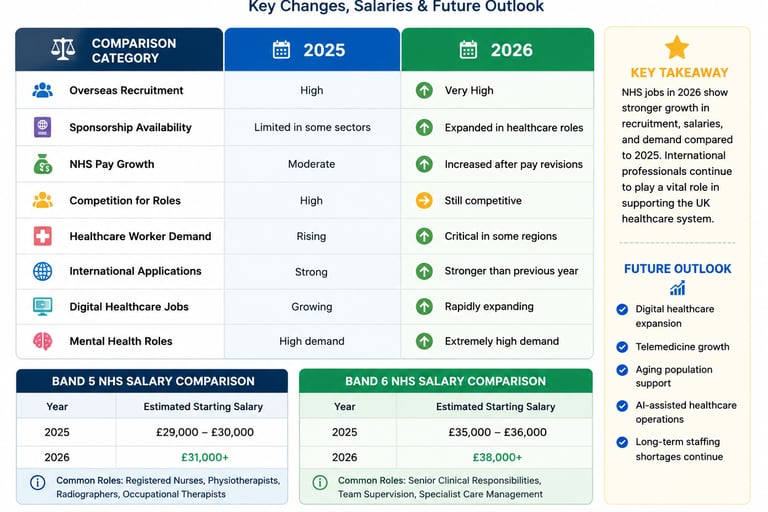Click the 'Moderate' cell for 2025 pay growth

point(312,164)
